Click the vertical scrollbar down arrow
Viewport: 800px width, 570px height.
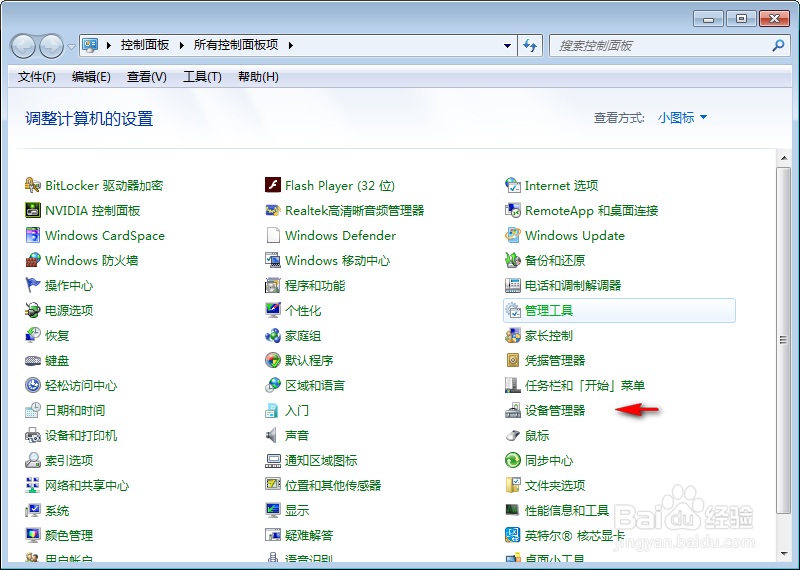pyautogui.click(x=784, y=553)
